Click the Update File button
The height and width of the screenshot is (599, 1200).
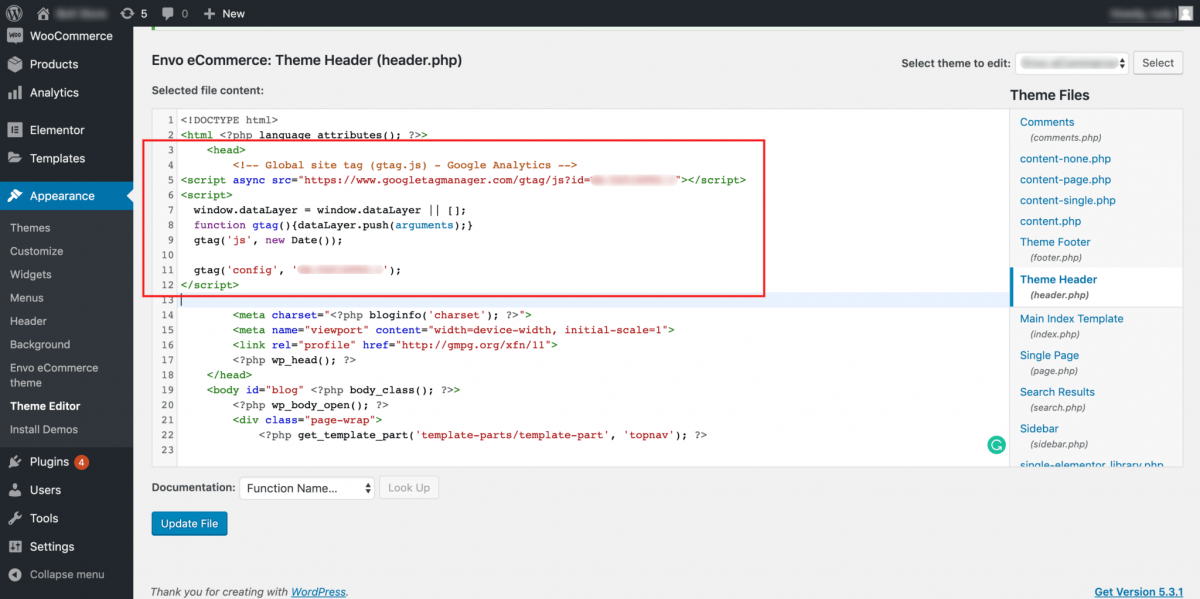coord(190,524)
